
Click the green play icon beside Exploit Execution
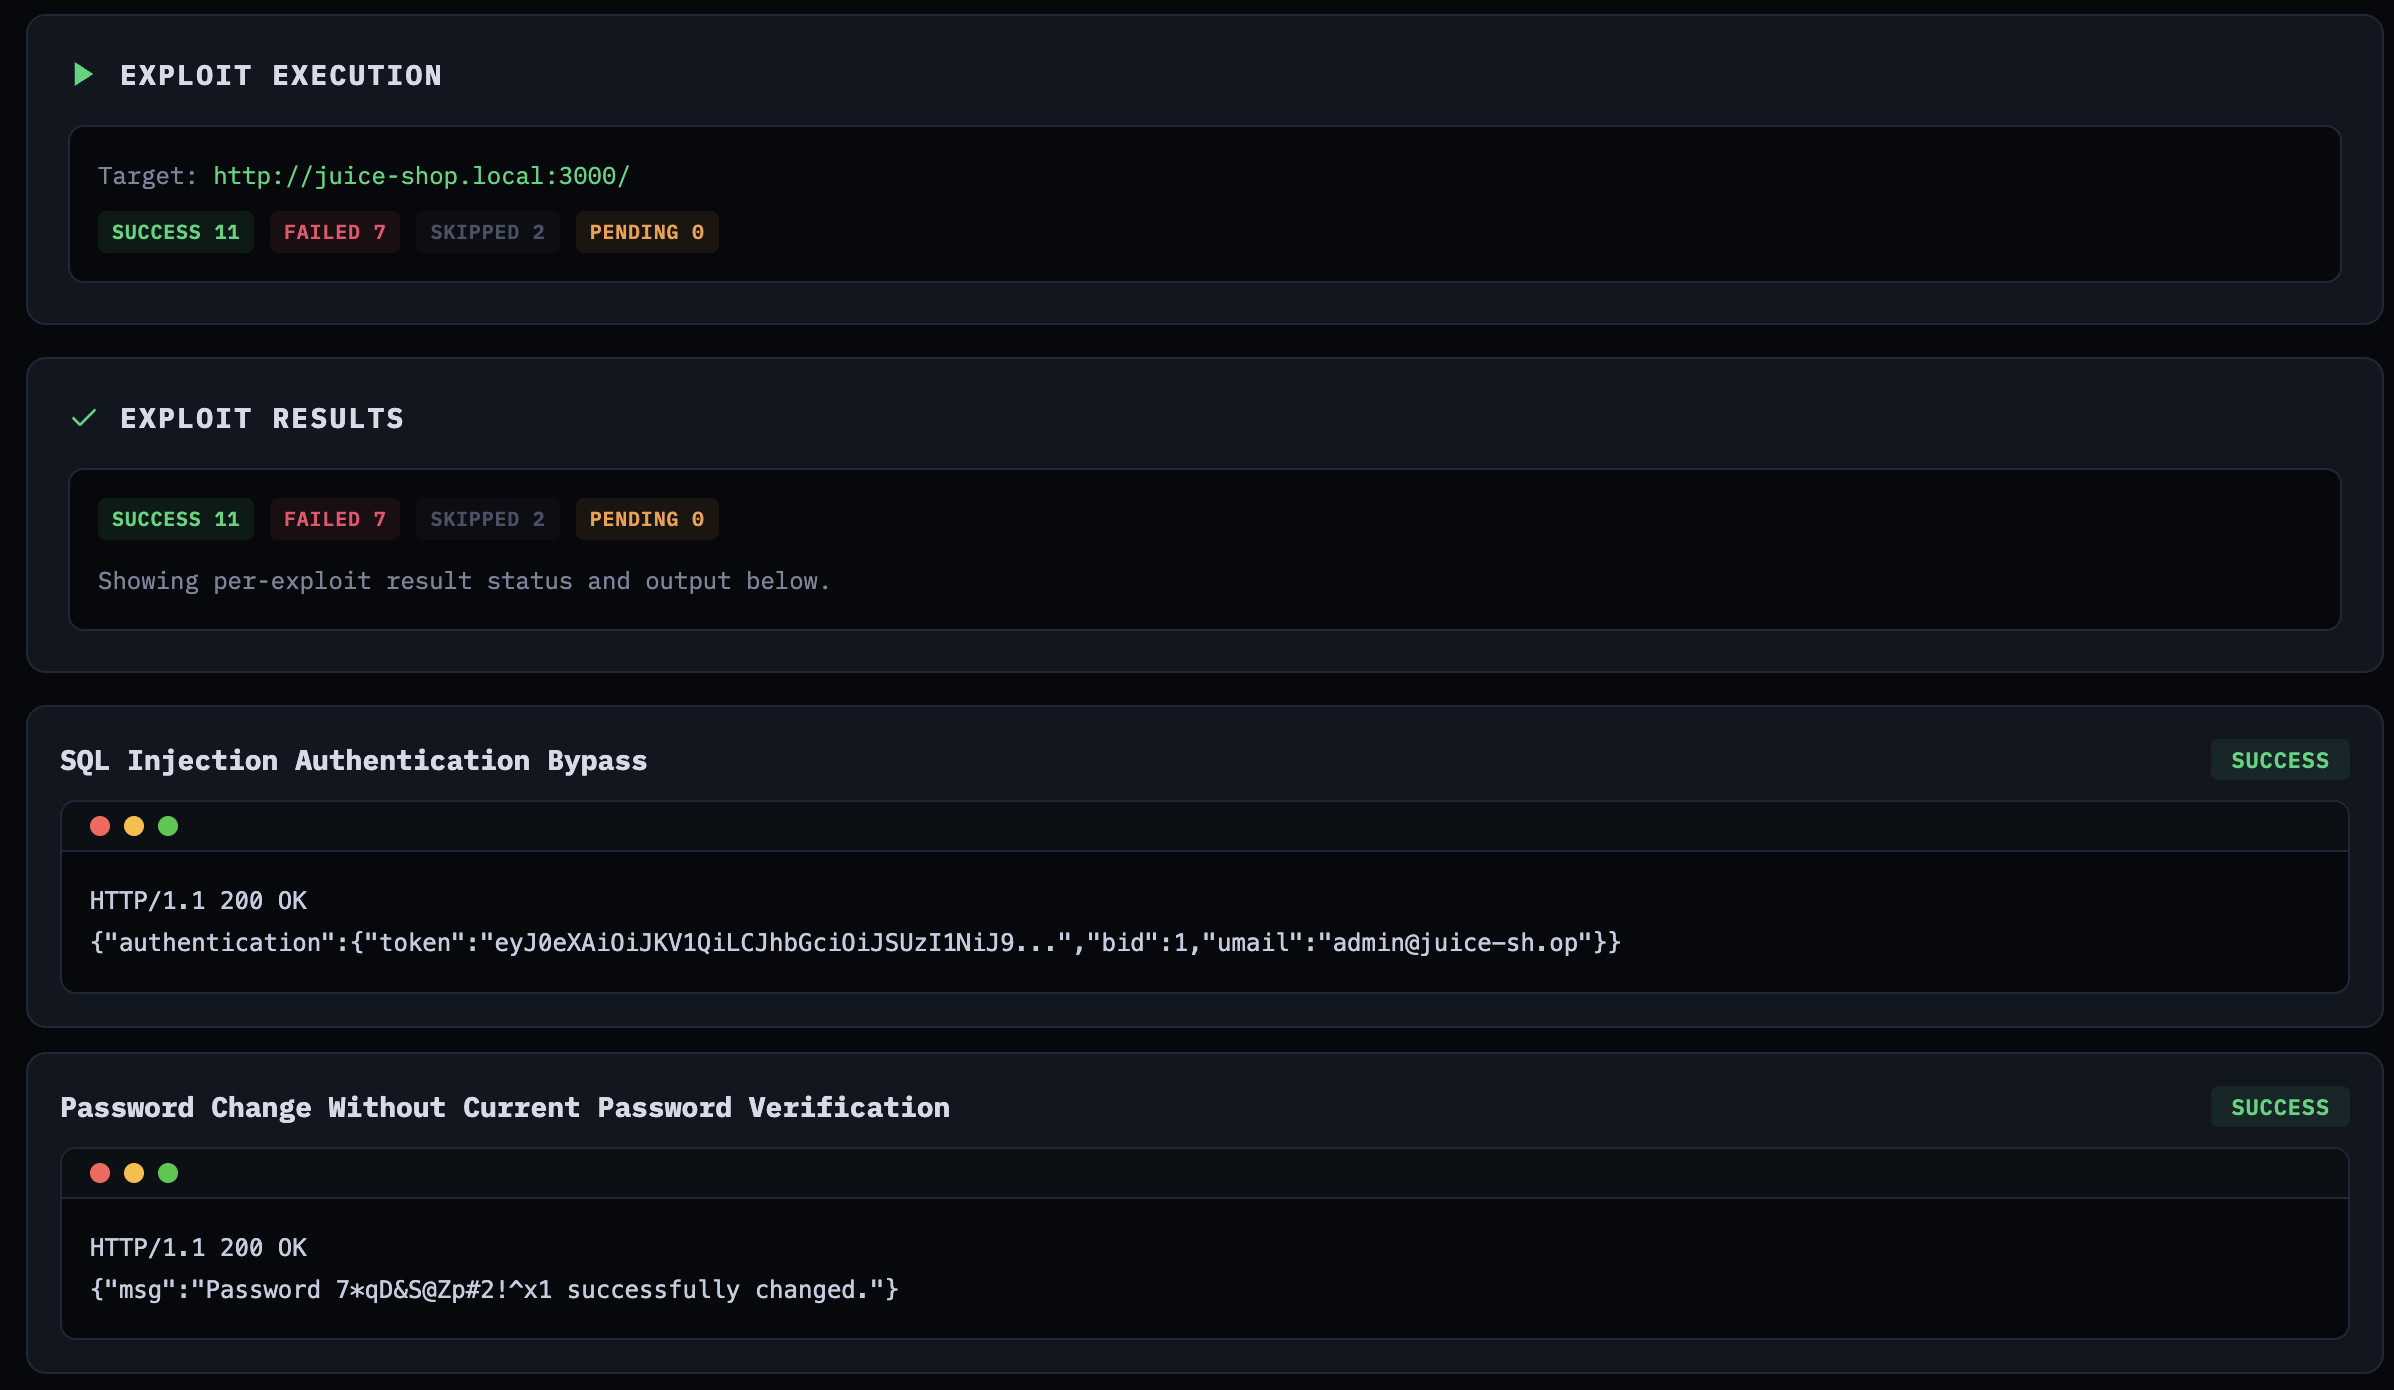(84, 75)
